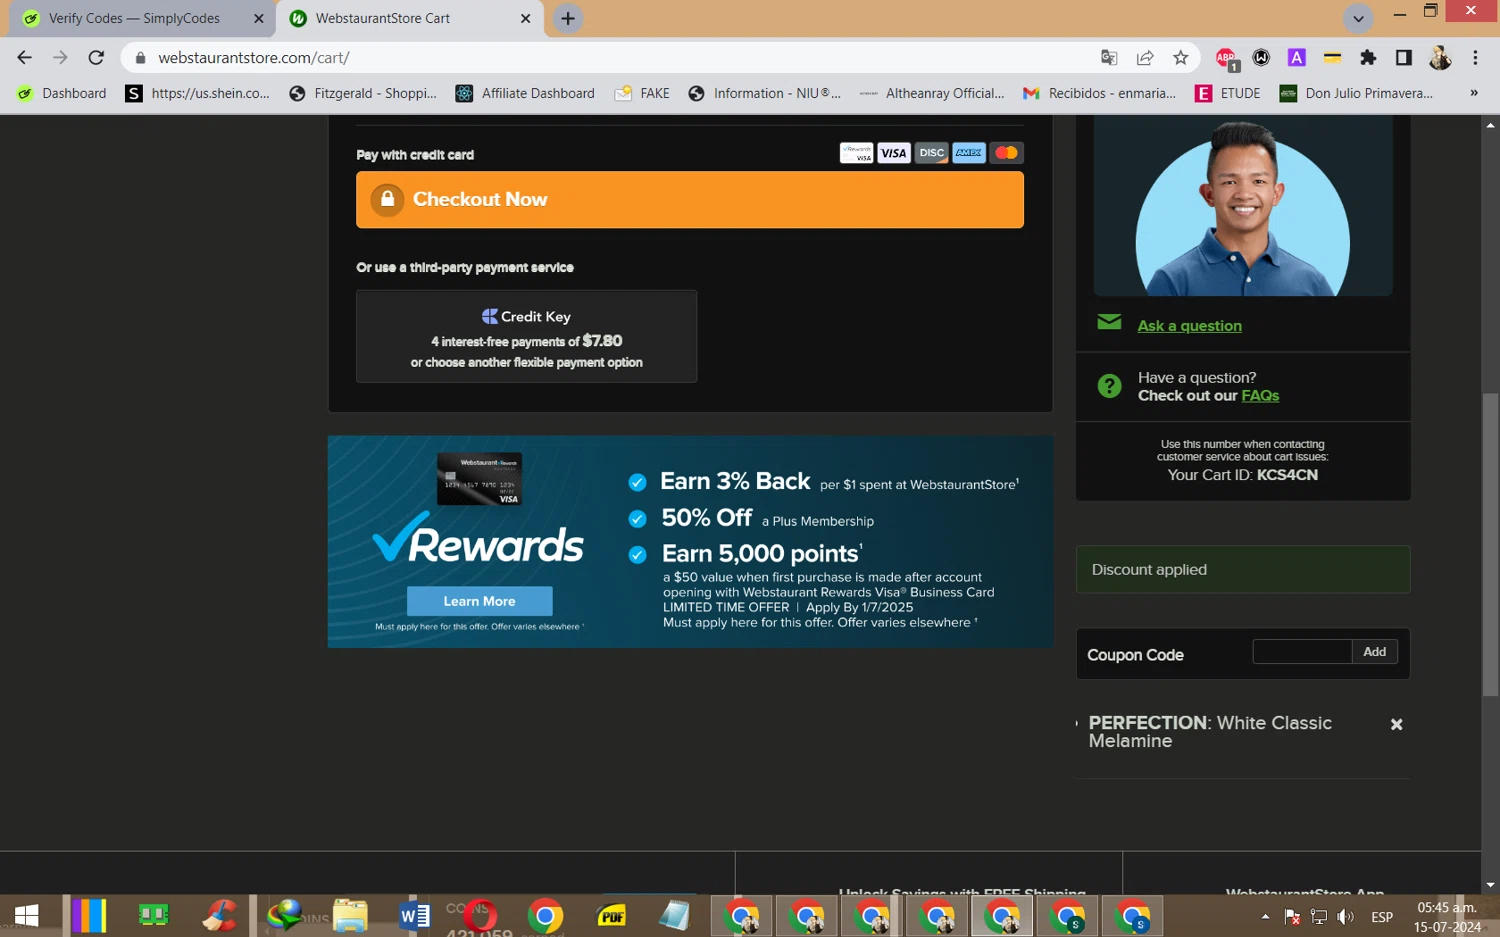Click Add next to Coupon Code
The image size is (1500, 937).
[1375, 652]
